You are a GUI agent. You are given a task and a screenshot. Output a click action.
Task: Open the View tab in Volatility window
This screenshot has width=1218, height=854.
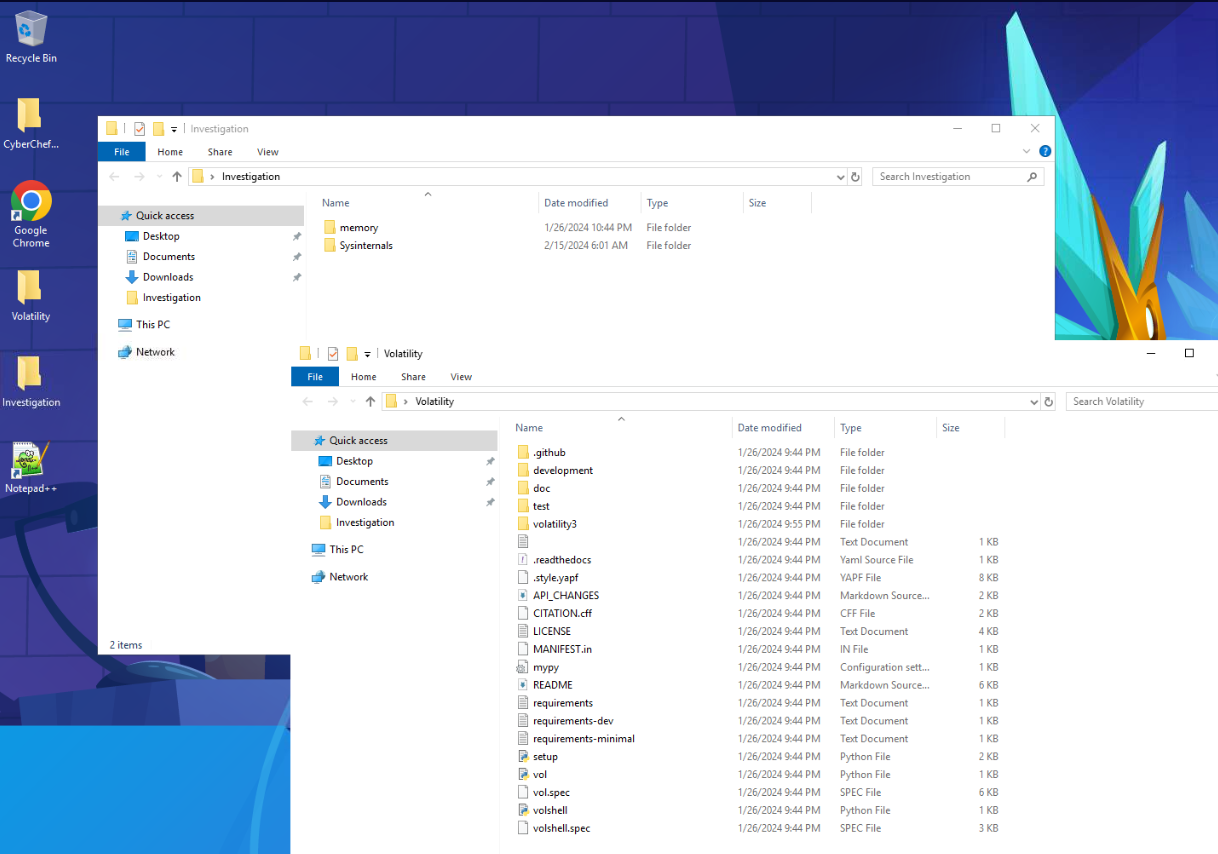(461, 377)
